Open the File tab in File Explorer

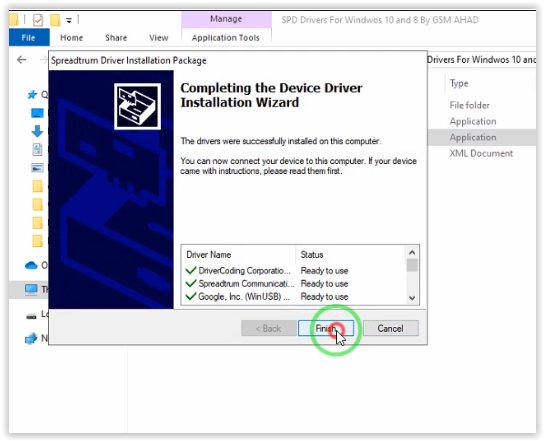[28, 37]
